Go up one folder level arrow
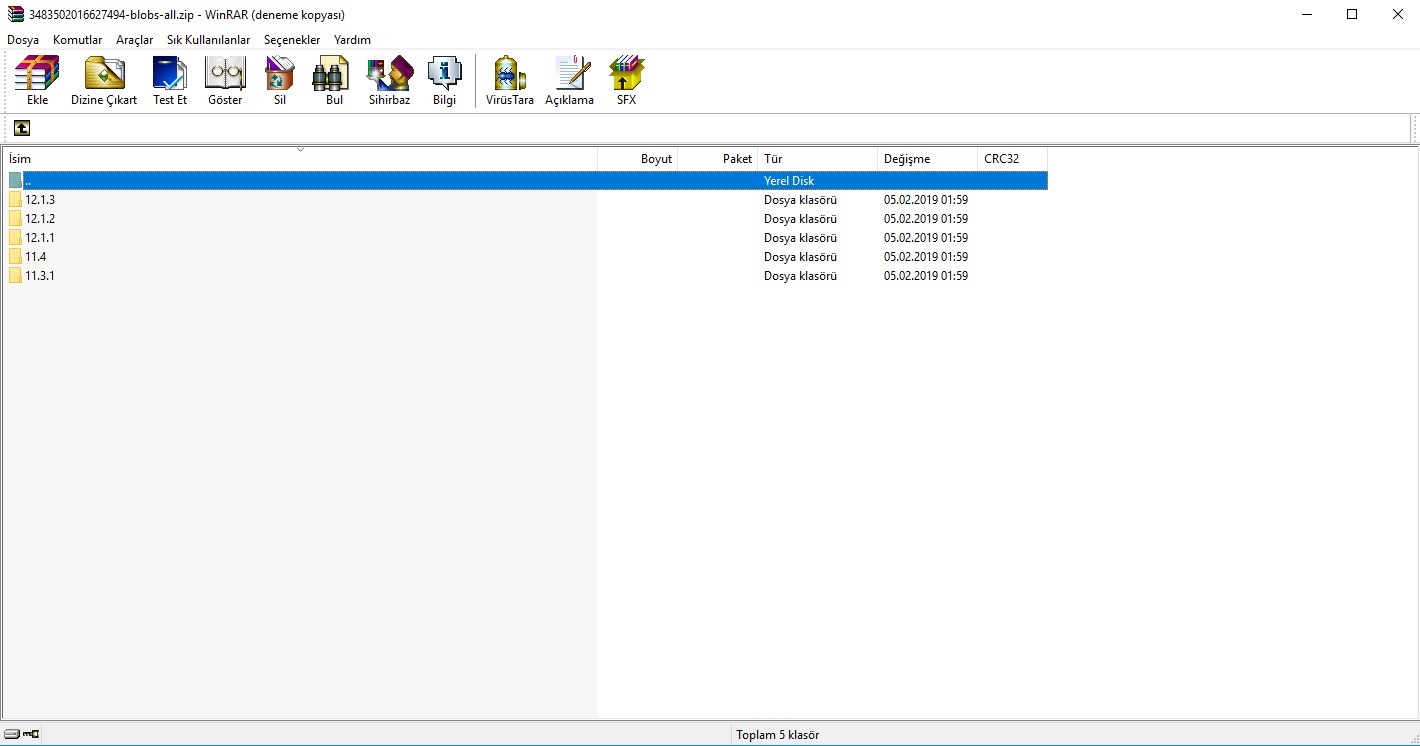1420x746 pixels. click(21, 128)
